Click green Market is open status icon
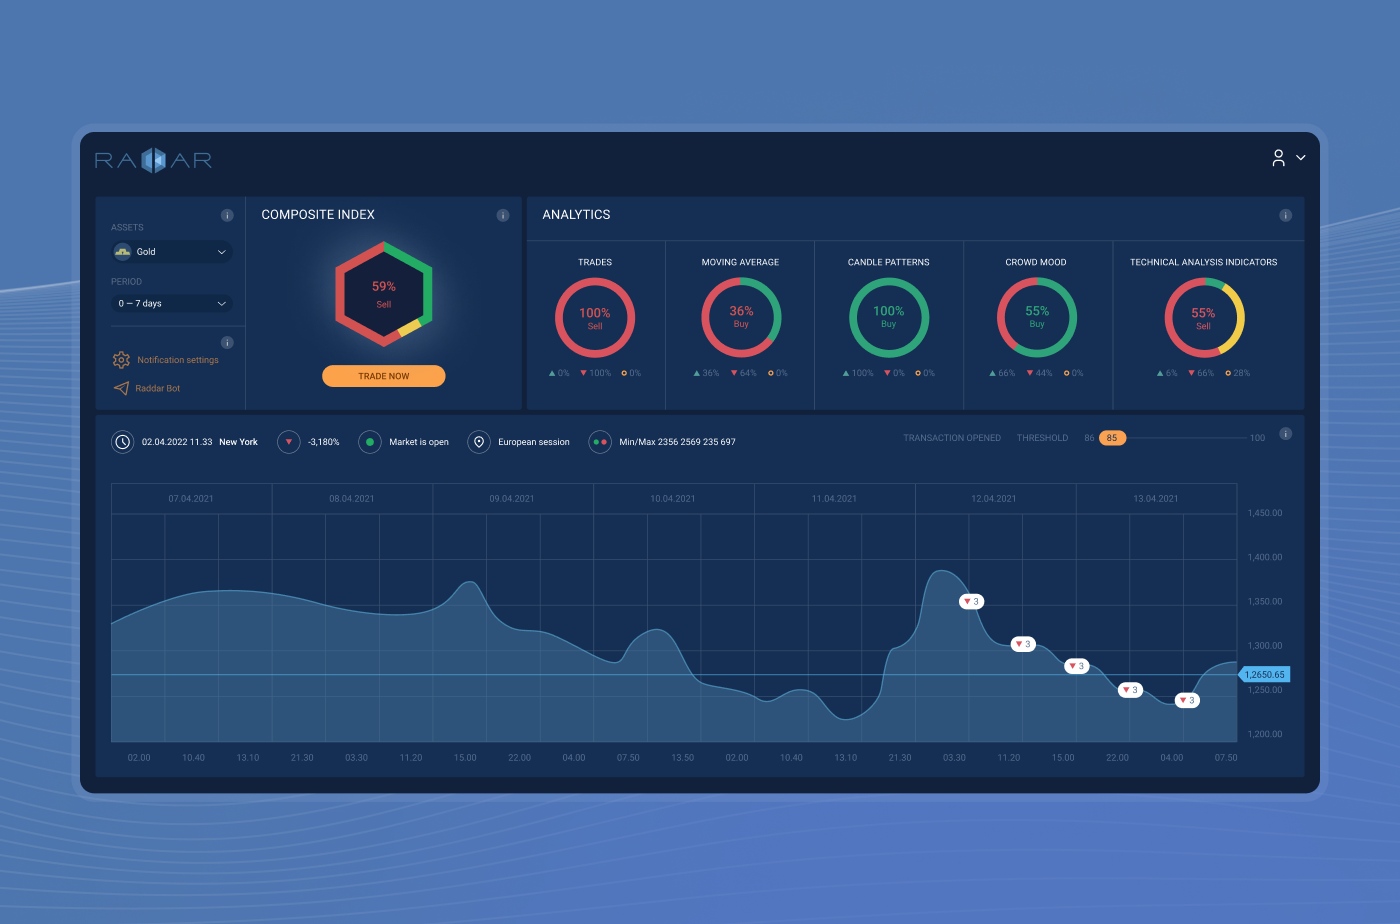Screen dimensions: 1400x924 click(370, 442)
